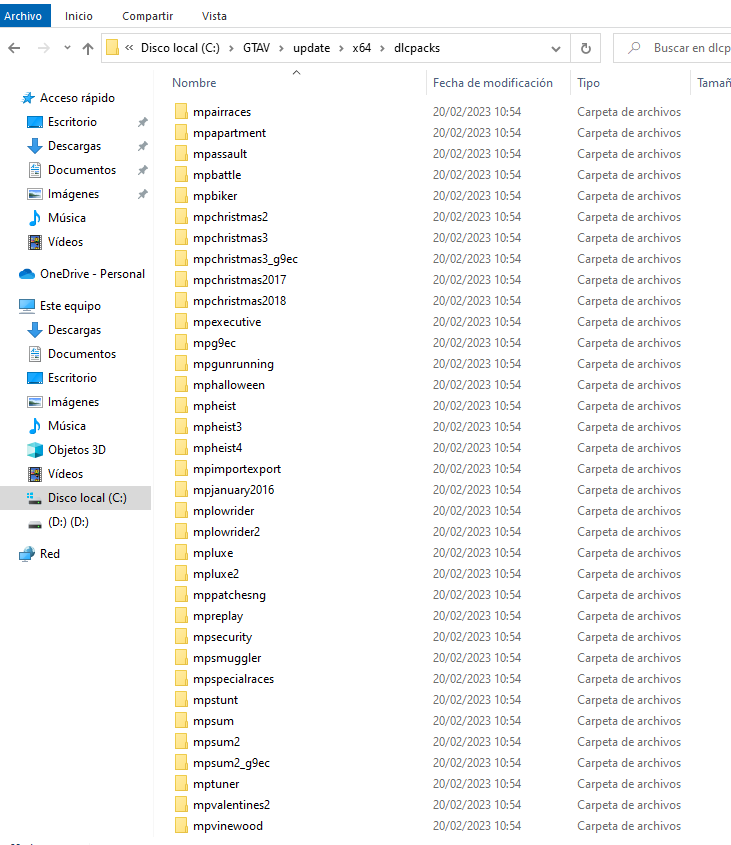
Task: Open pinned Descargas under Acceso rápido
Action: click(74, 146)
